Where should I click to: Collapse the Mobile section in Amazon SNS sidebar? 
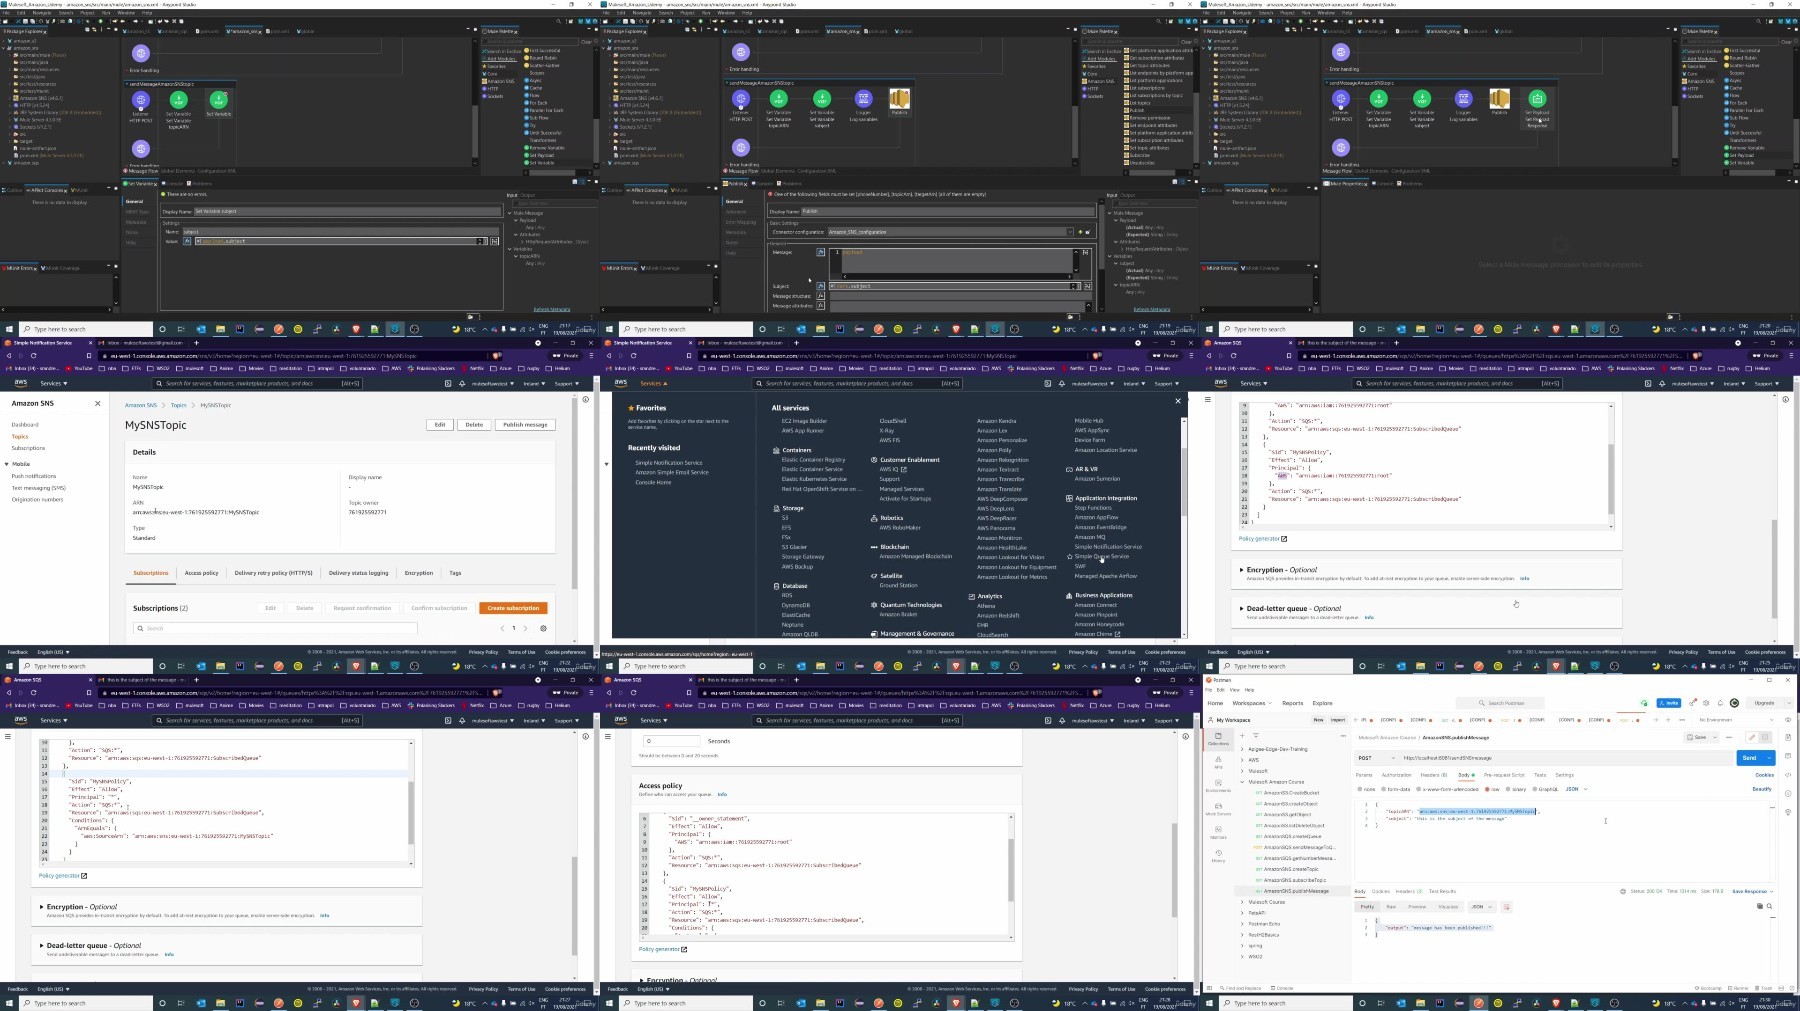pos(6,464)
